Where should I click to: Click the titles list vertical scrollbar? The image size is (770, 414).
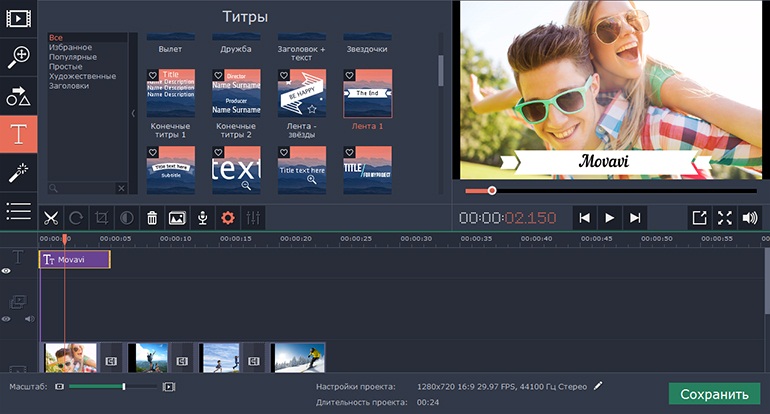(x=441, y=71)
